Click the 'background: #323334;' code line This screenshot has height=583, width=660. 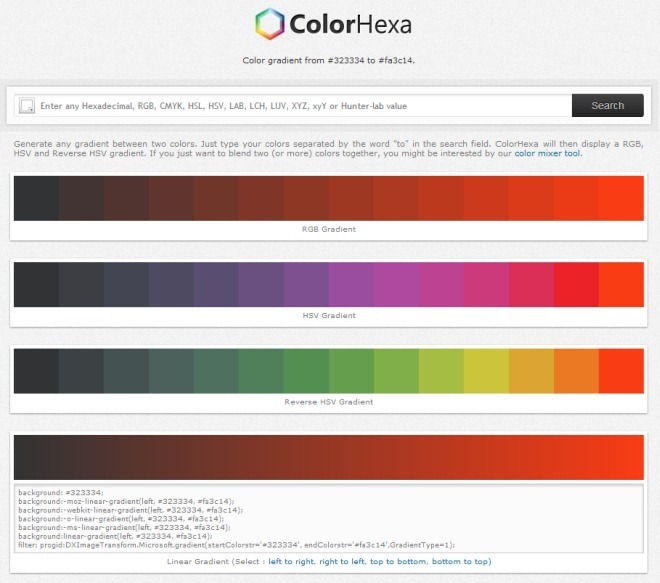point(61,492)
